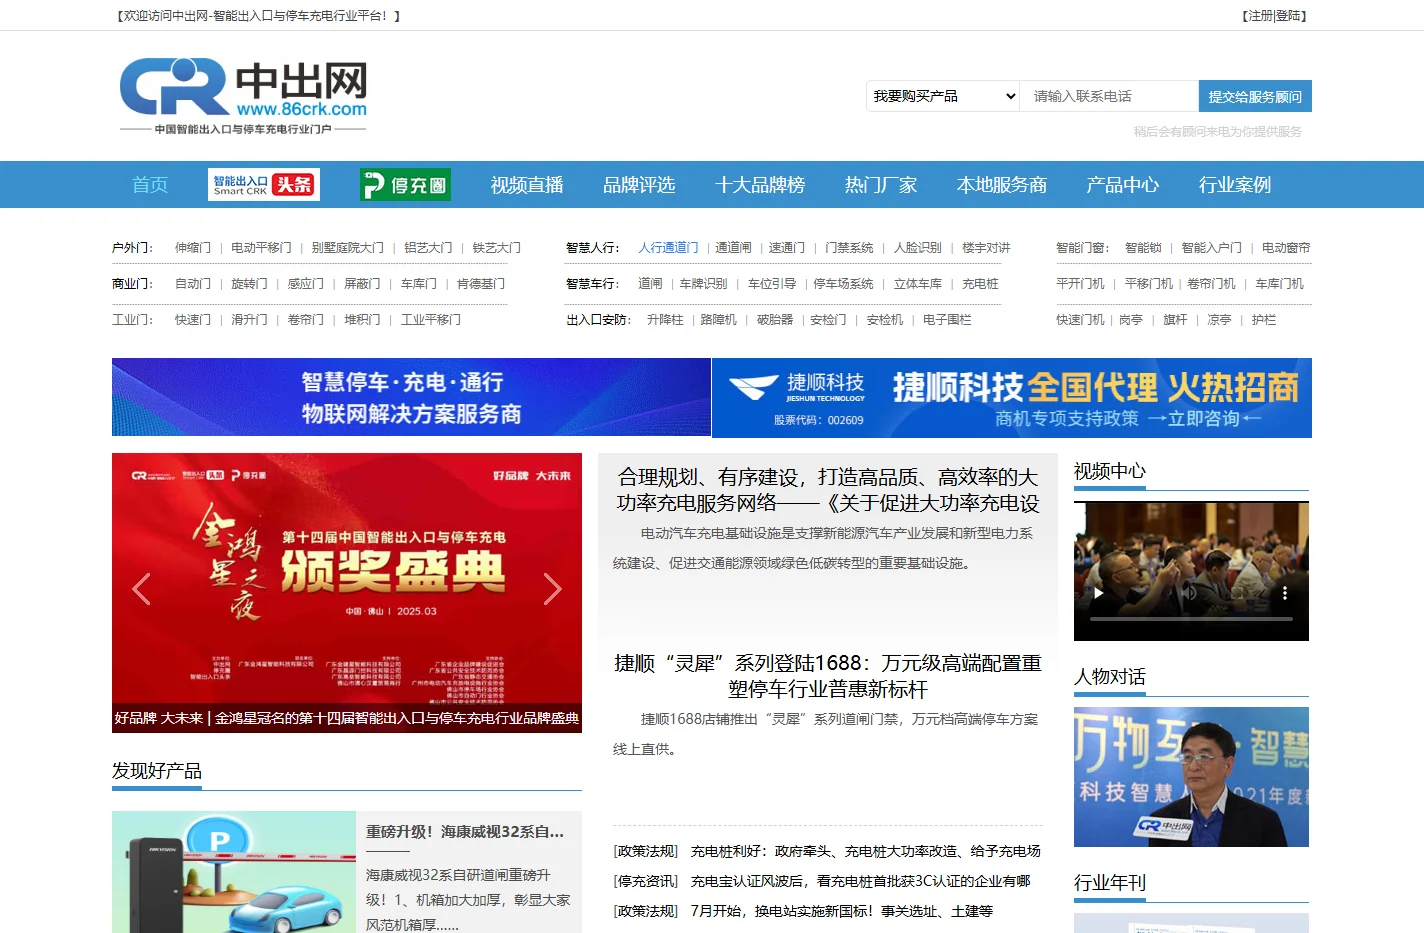1424x933 pixels.
Task: Open product 重磅升级！海康威视32系自… title
Action: tap(465, 832)
